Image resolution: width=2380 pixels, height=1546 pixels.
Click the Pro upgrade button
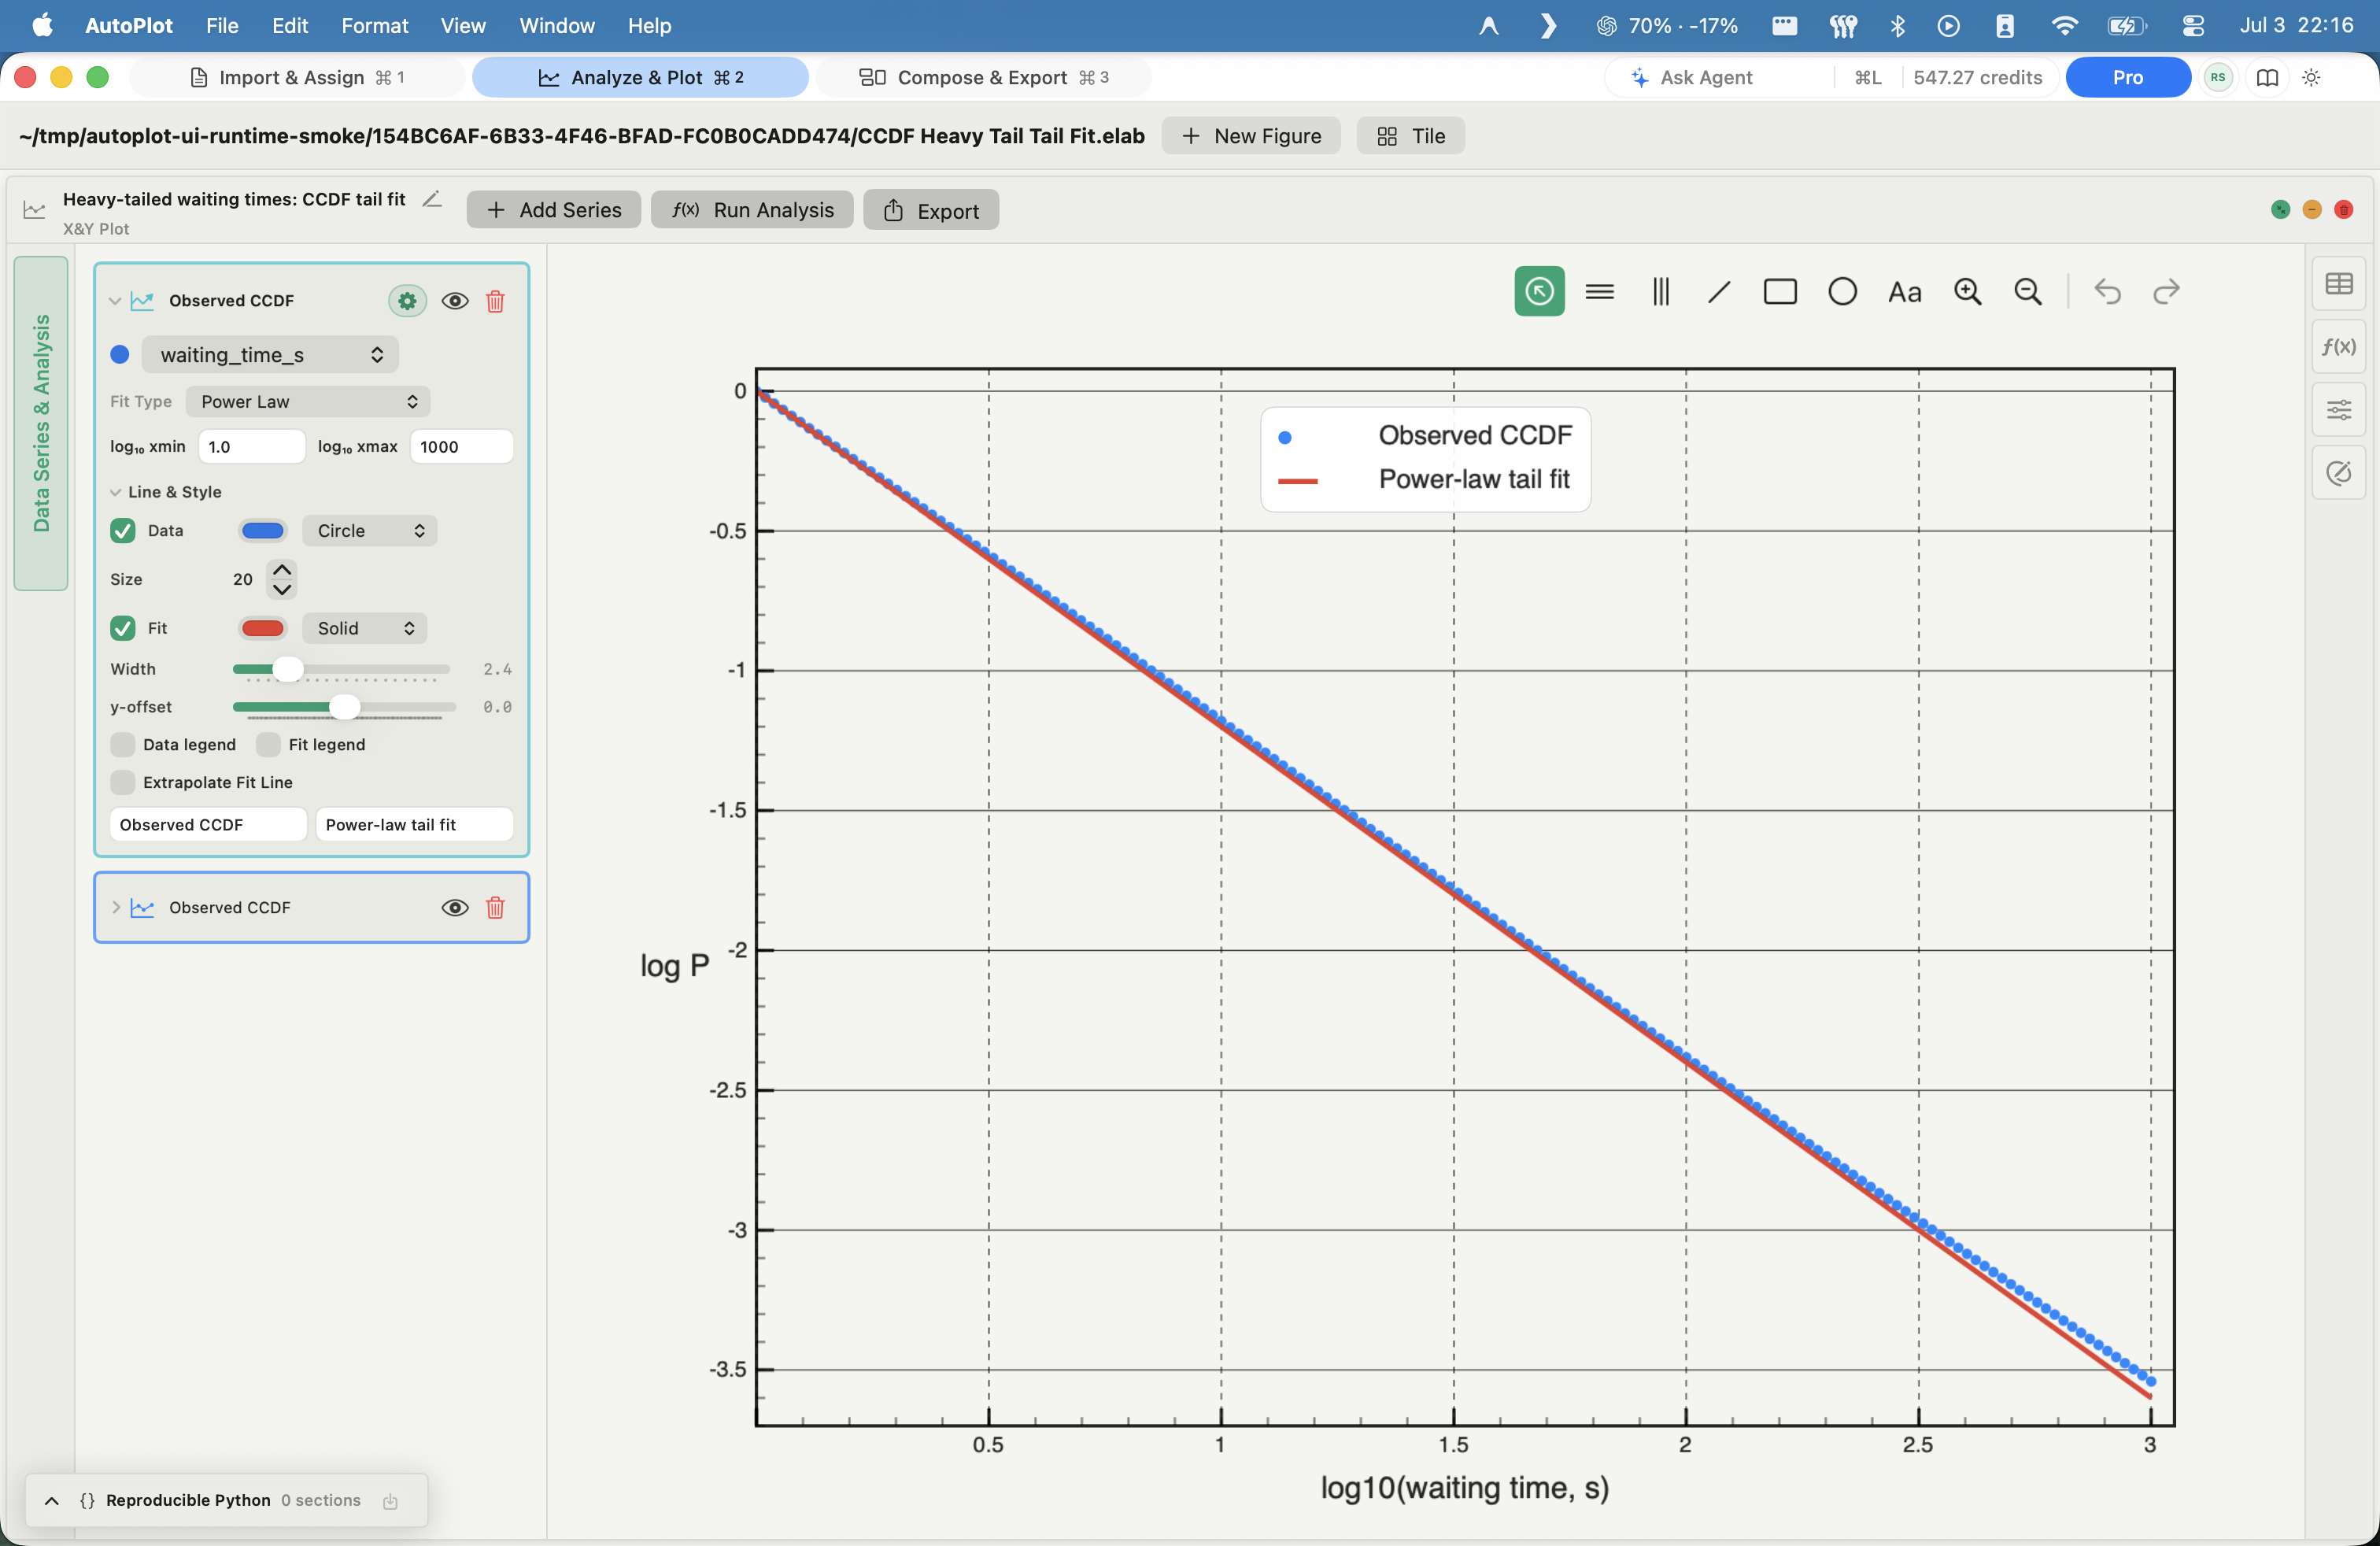[2128, 77]
